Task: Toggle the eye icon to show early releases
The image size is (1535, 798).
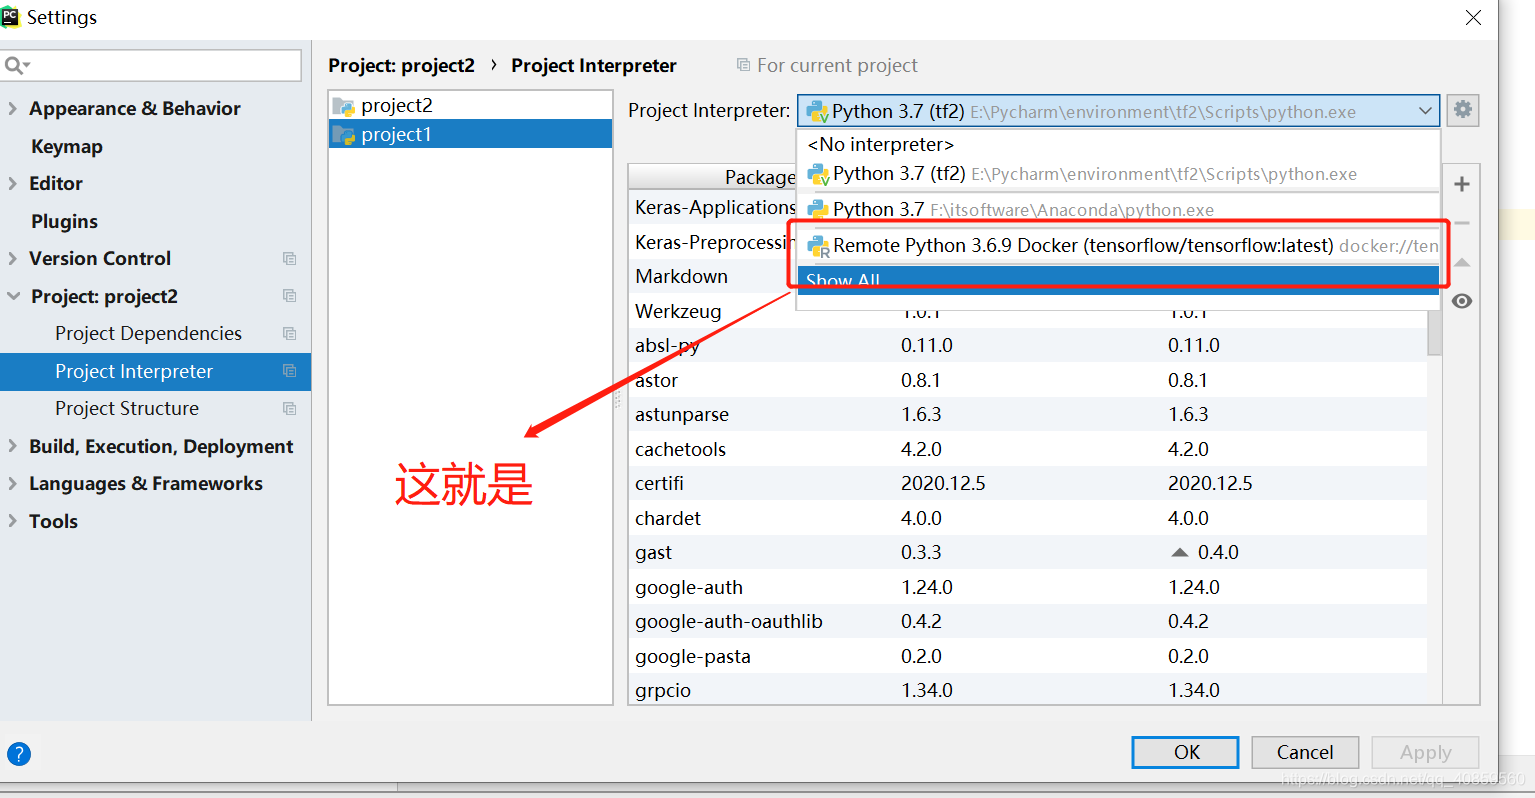Action: click(1461, 300)
